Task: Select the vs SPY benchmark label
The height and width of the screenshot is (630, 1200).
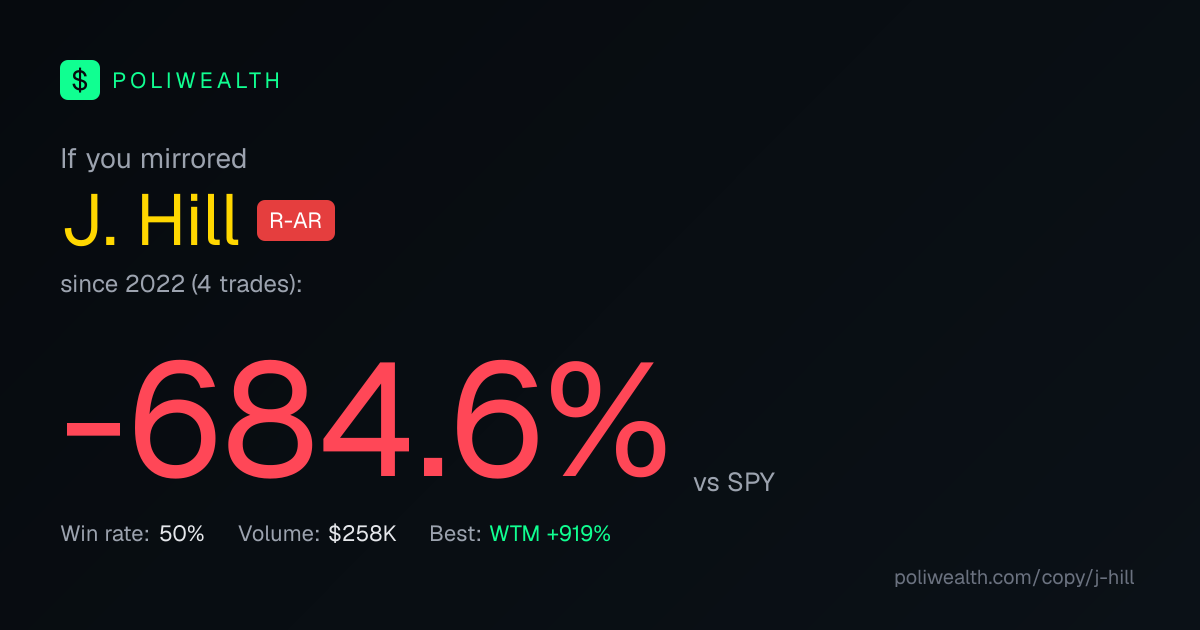Action: tap(734, 483)
